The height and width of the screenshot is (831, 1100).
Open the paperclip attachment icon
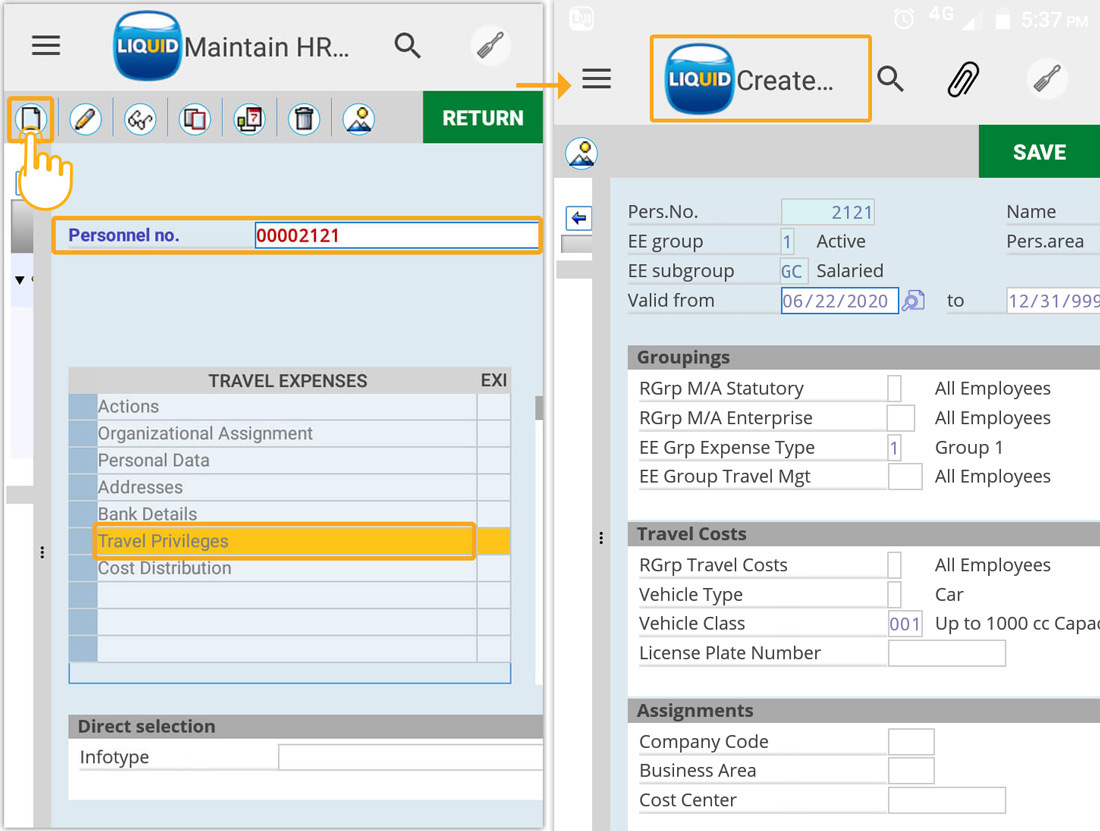coord(965,80)
